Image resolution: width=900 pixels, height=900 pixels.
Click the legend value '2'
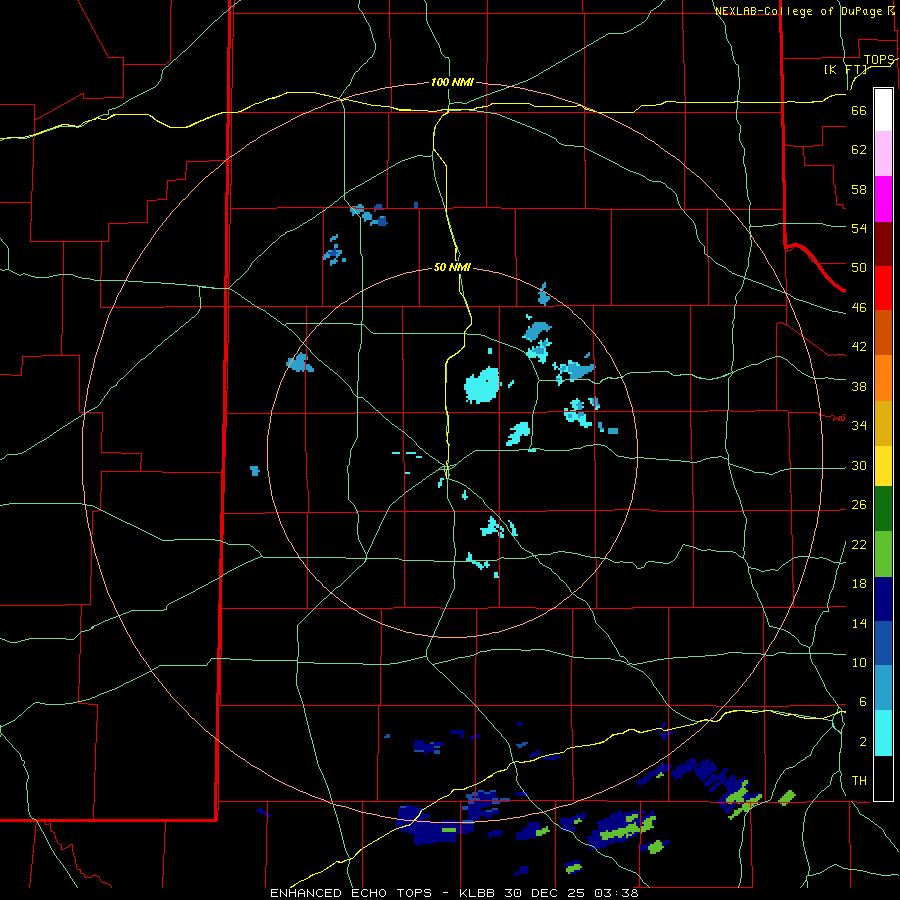coord(863,741)
